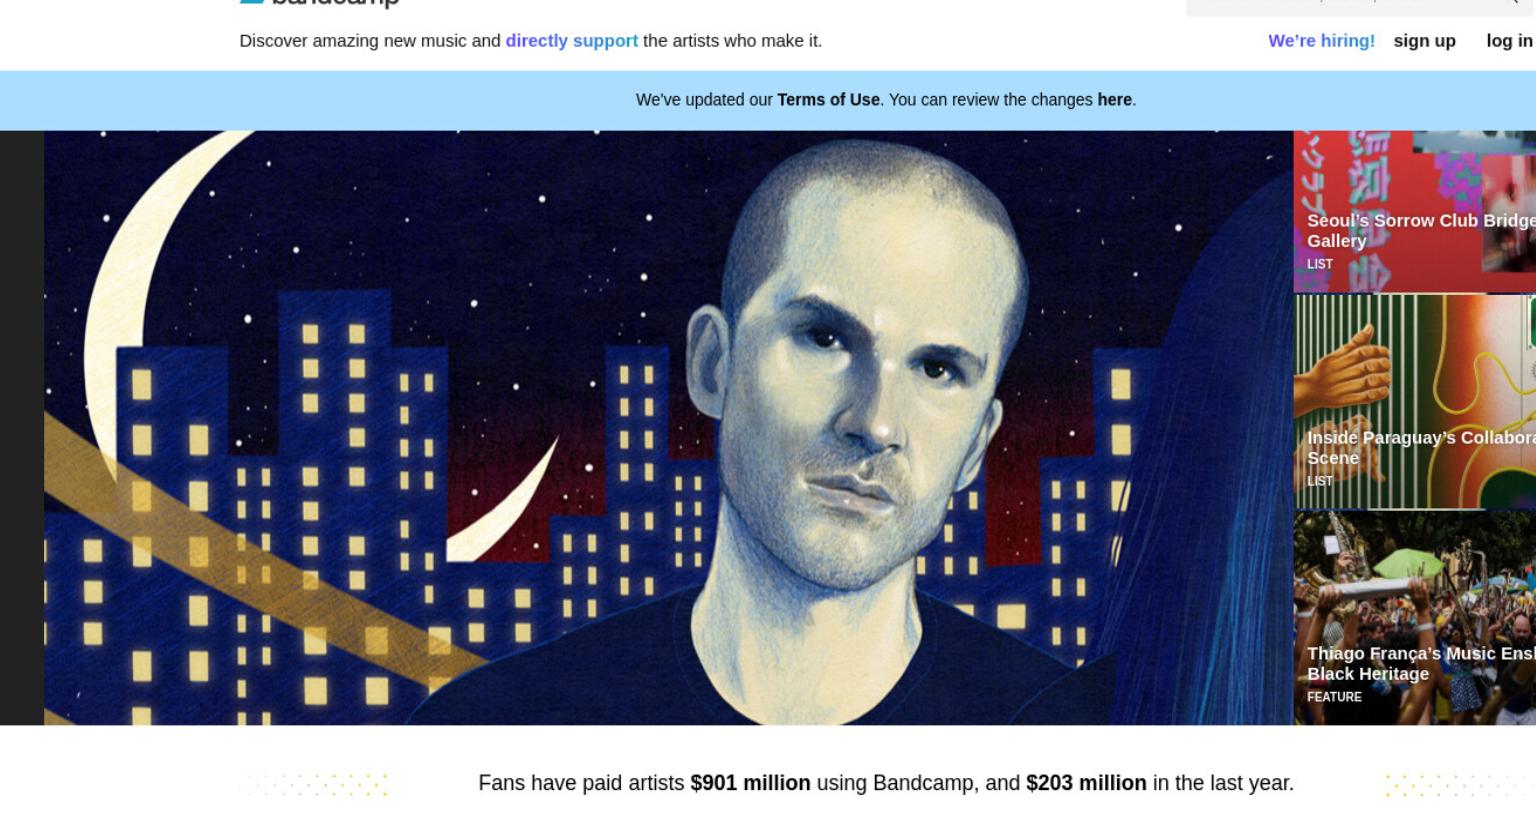Open the 'Terms of Use' link
This screenshot has width=1536, height=824.
click(828, 100)
